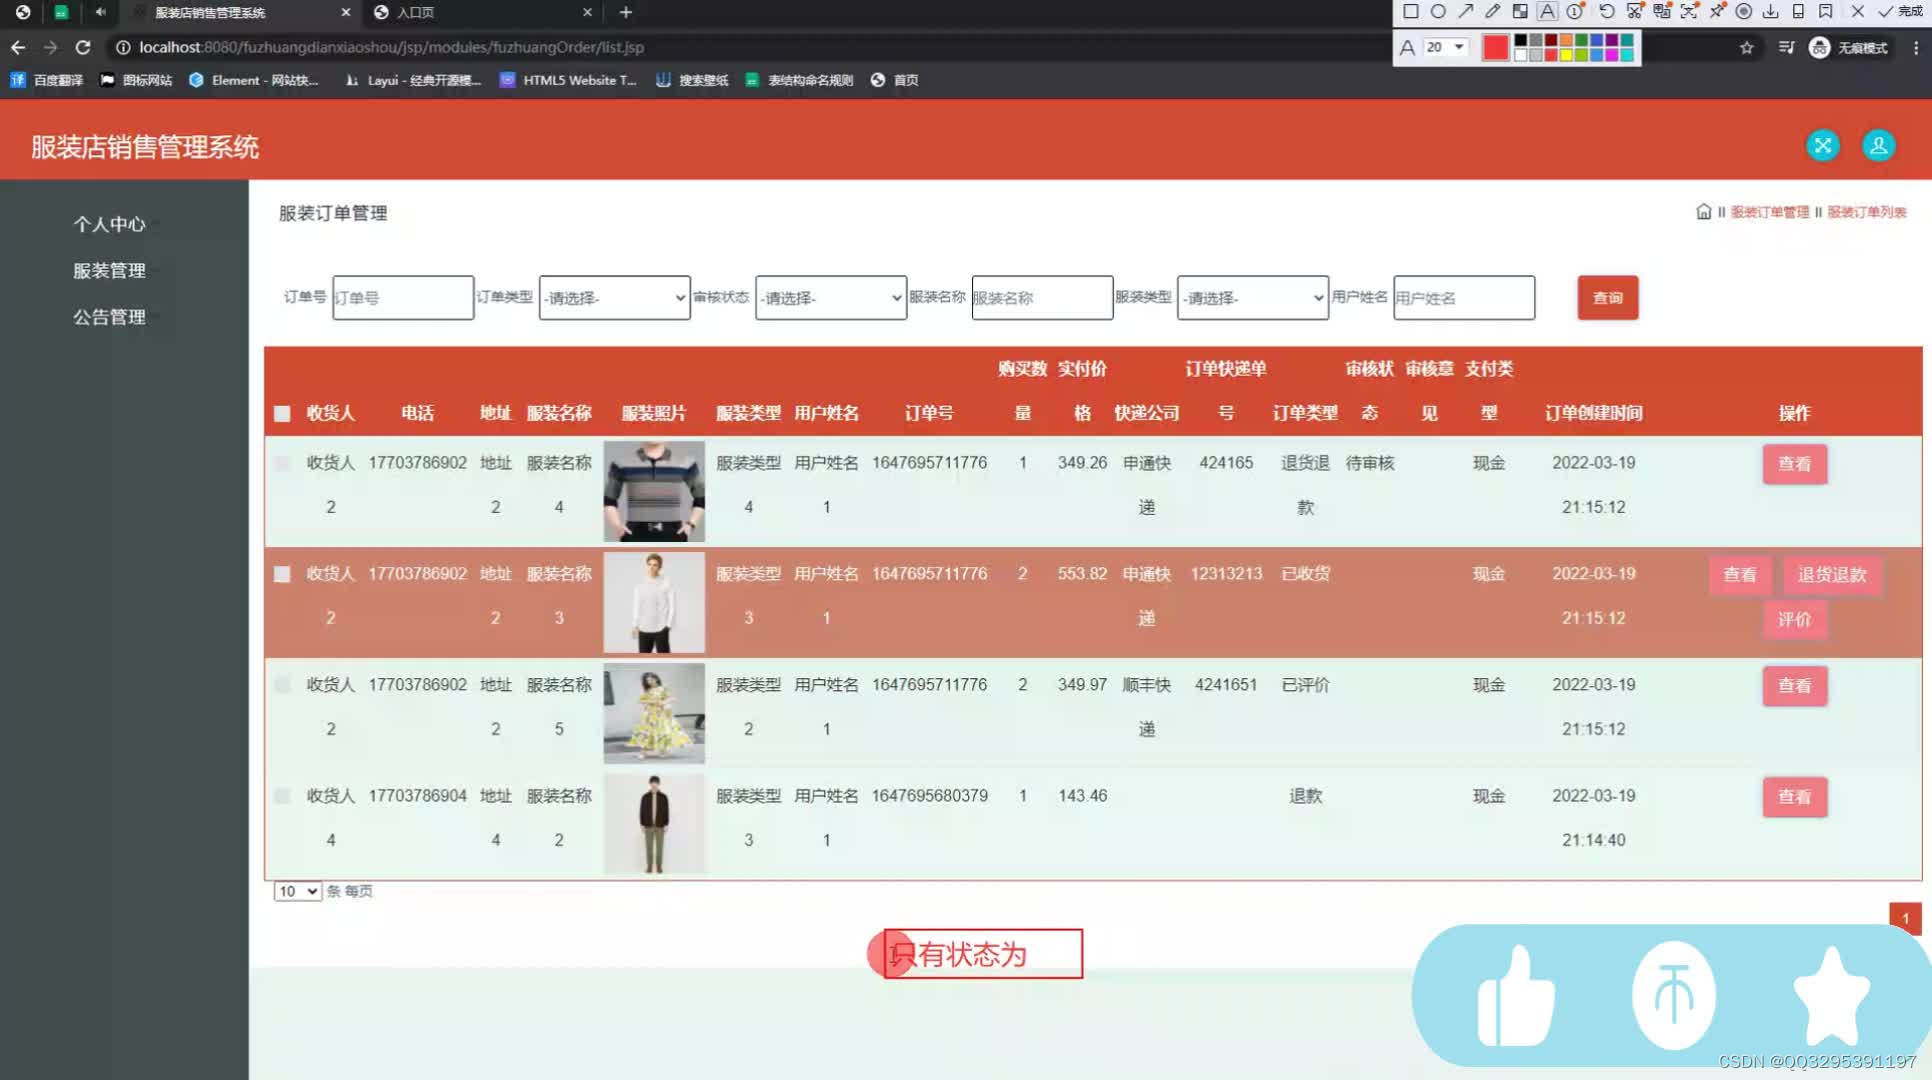Switch to the 服装店销售管理系统 browser tab
This screenshot has height=1080, width=1932.
(x=240, y=12)
